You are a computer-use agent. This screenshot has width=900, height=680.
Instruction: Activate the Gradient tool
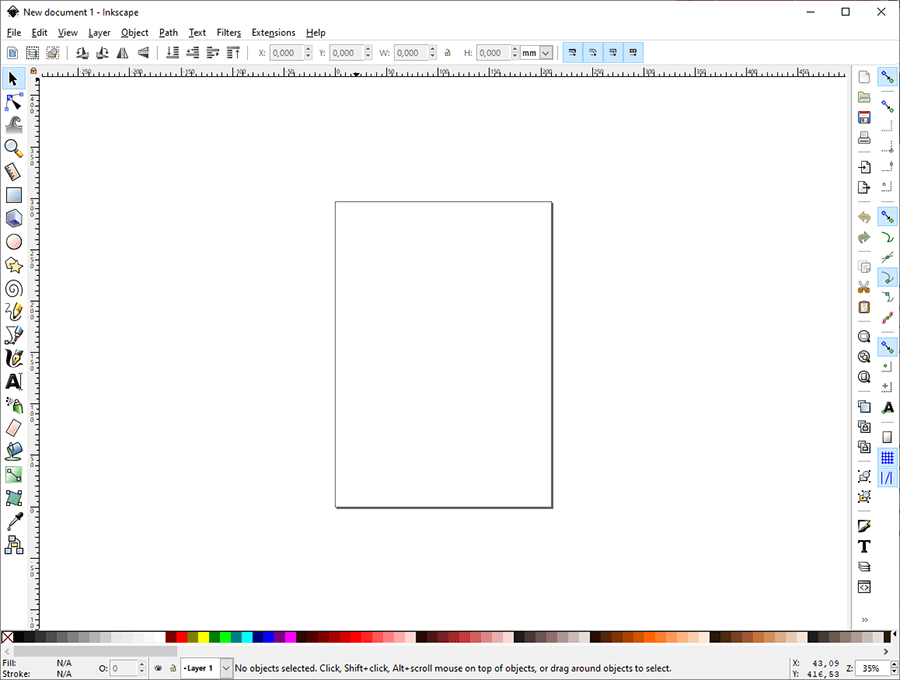[13, 475]
